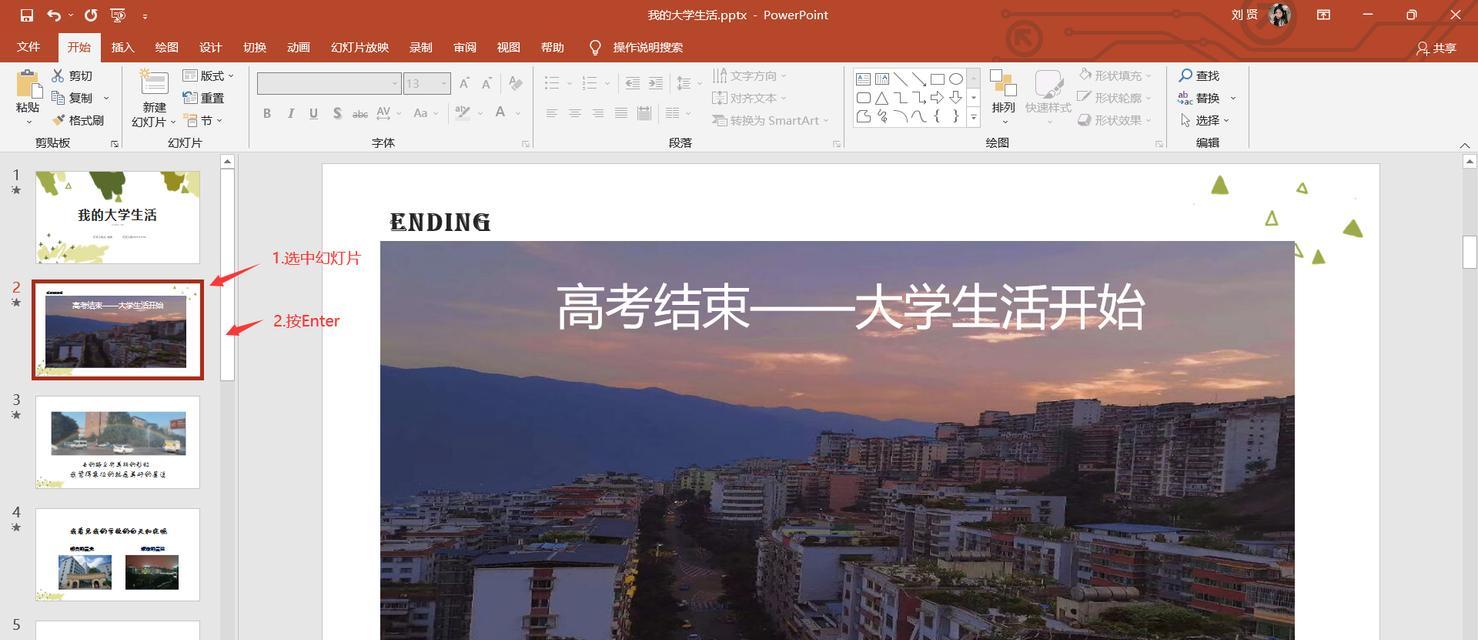
Task: Open the Font name combo box
Action: [x=329, y=84]
